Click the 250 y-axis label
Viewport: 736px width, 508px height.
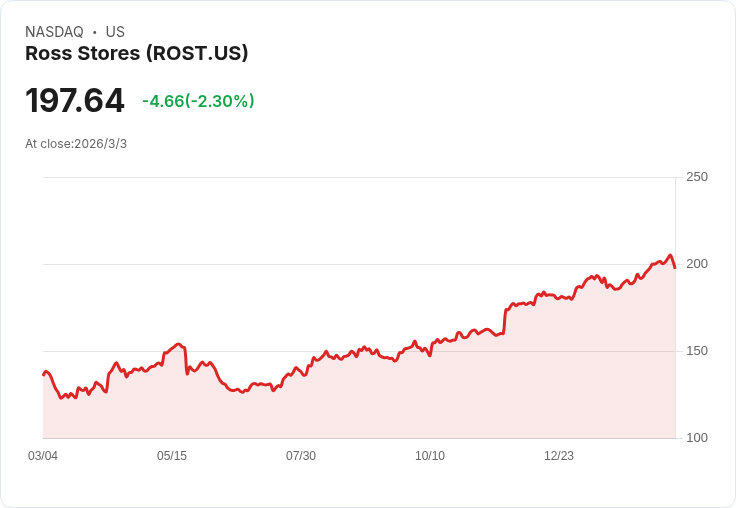697,177
